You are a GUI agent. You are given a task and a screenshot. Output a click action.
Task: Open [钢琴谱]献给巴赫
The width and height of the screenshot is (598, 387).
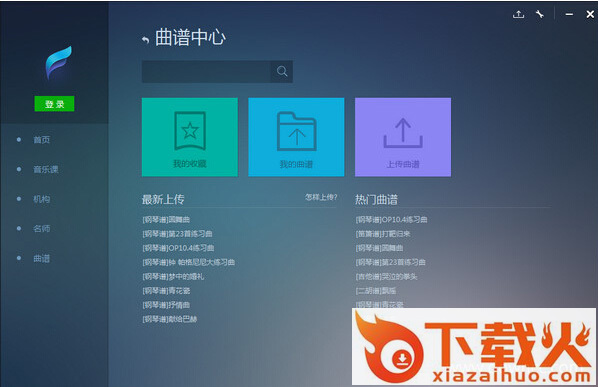click(x=170, y=319)
